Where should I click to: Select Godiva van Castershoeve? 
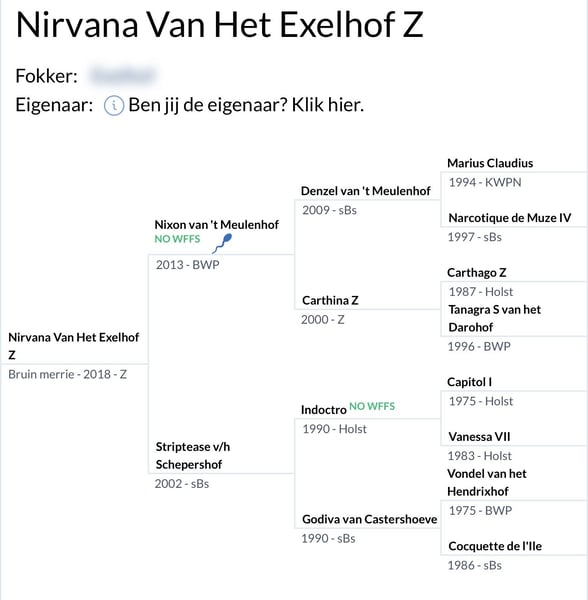click(x=370, y=519)
